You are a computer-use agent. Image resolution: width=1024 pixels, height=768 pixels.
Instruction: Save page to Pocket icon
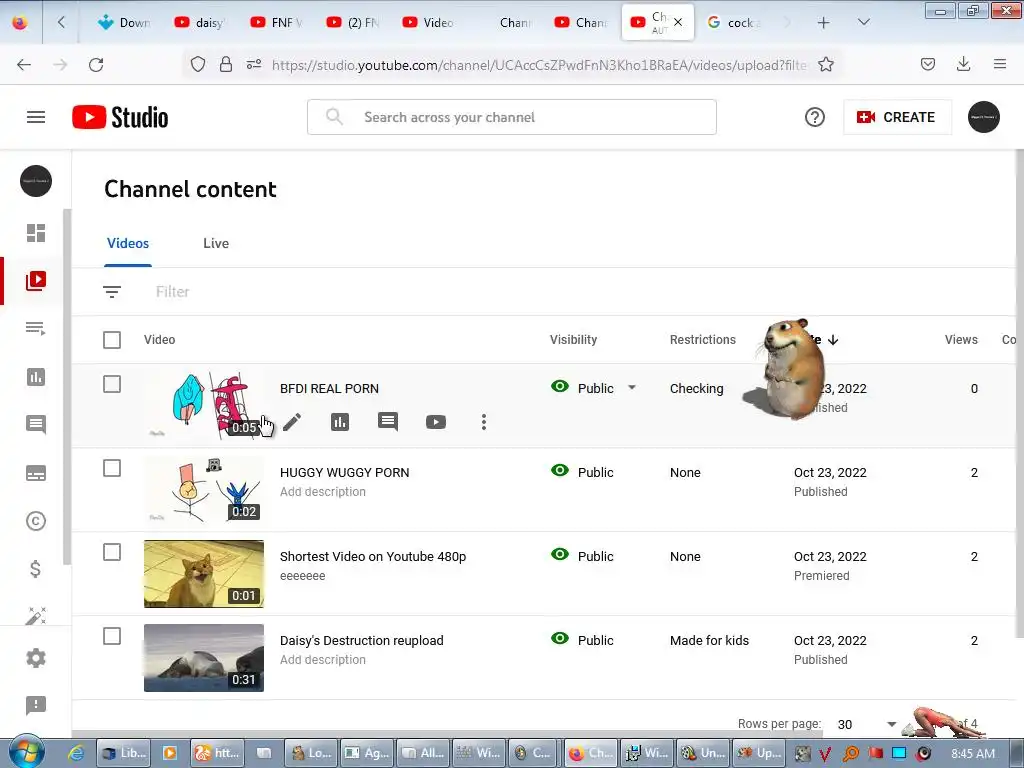pyautogui.click(x=928, y=64)
